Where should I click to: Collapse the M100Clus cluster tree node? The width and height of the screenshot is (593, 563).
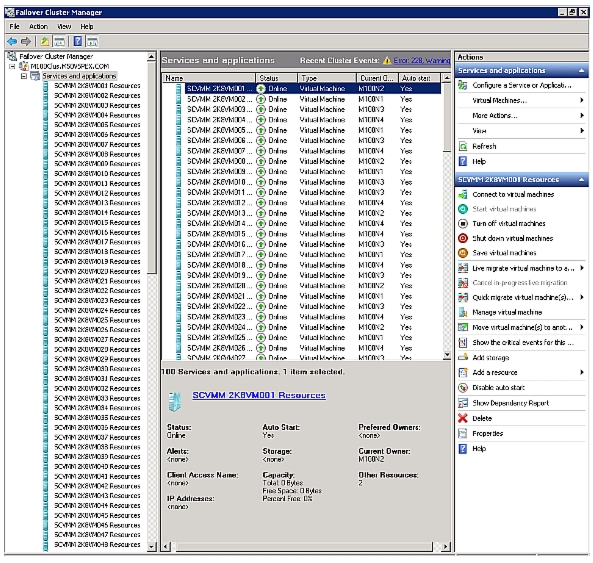pos(12,66)
